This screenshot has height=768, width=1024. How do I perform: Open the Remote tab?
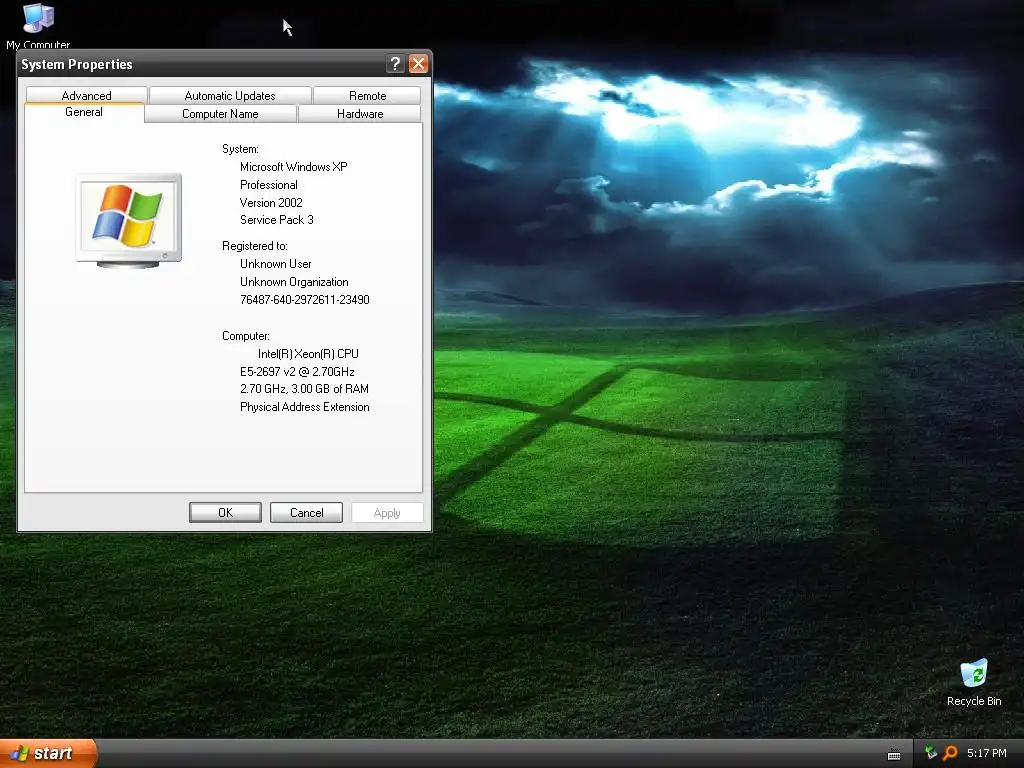(368, 95)
